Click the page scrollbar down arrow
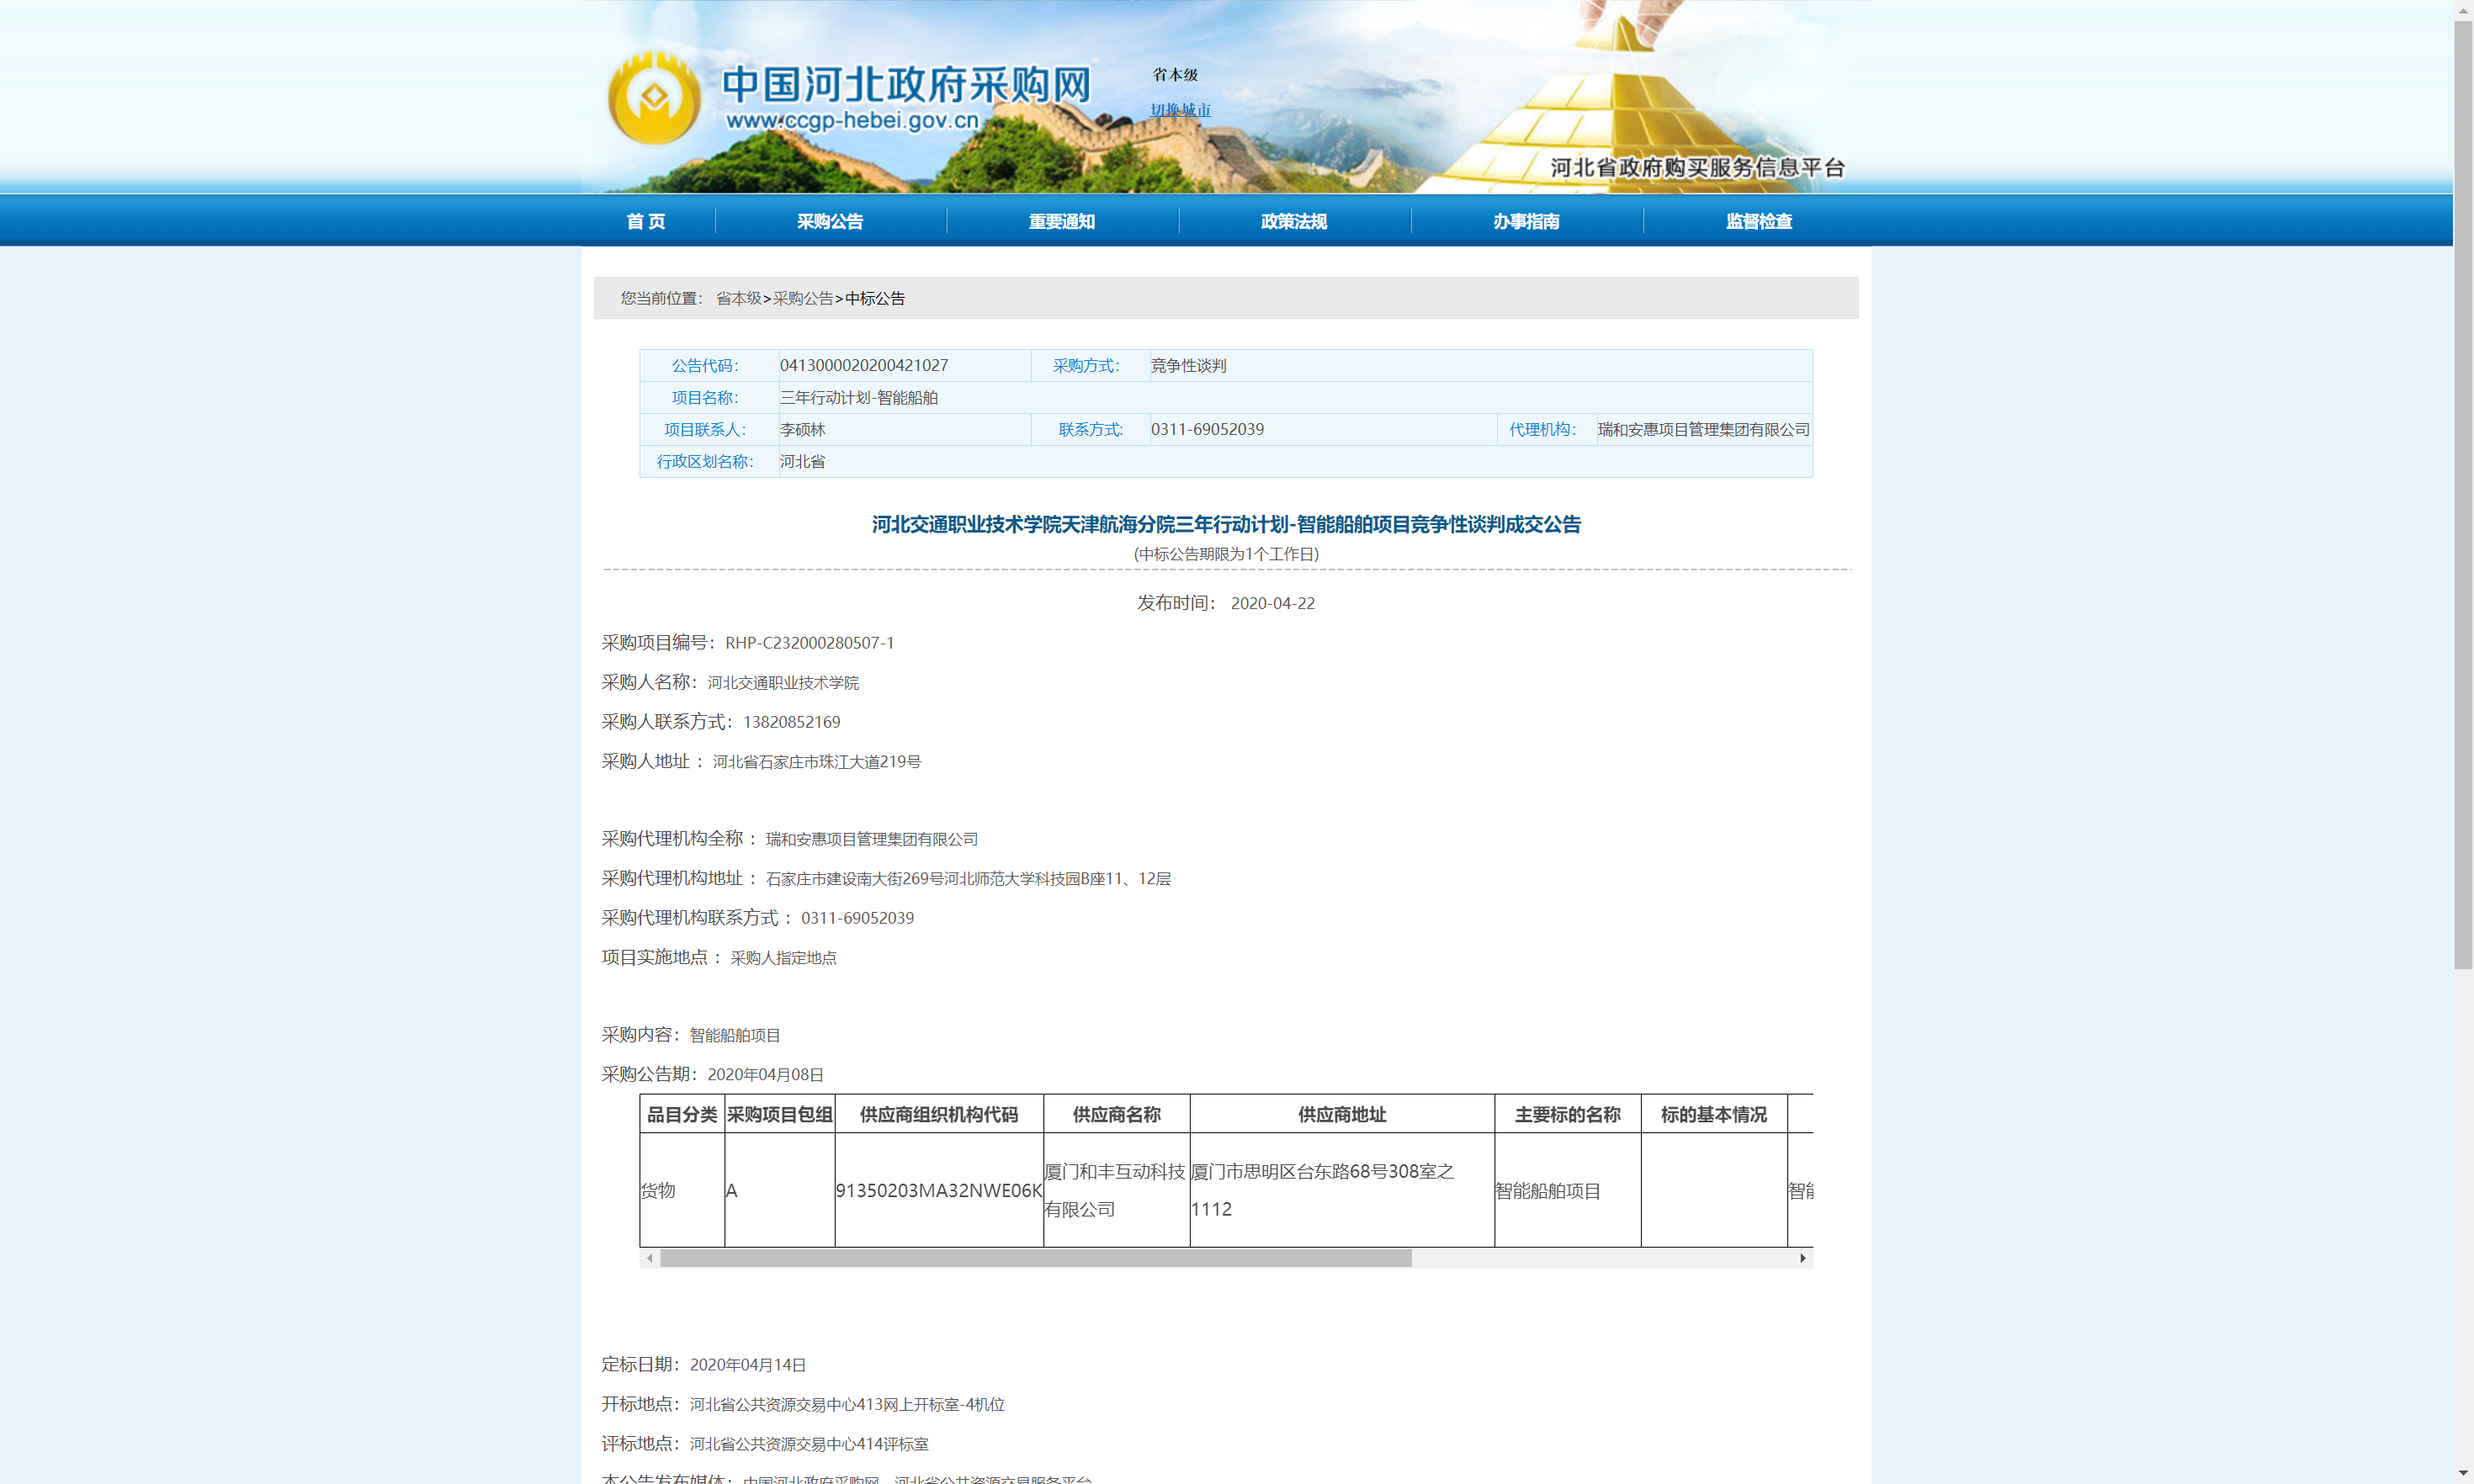Image resolution: width=2474 pixels, height=1484 pixels. click(2463, 1475)
